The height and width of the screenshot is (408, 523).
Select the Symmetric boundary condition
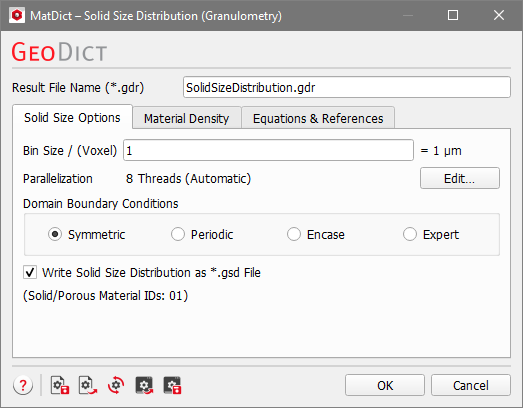click(55, 234)
